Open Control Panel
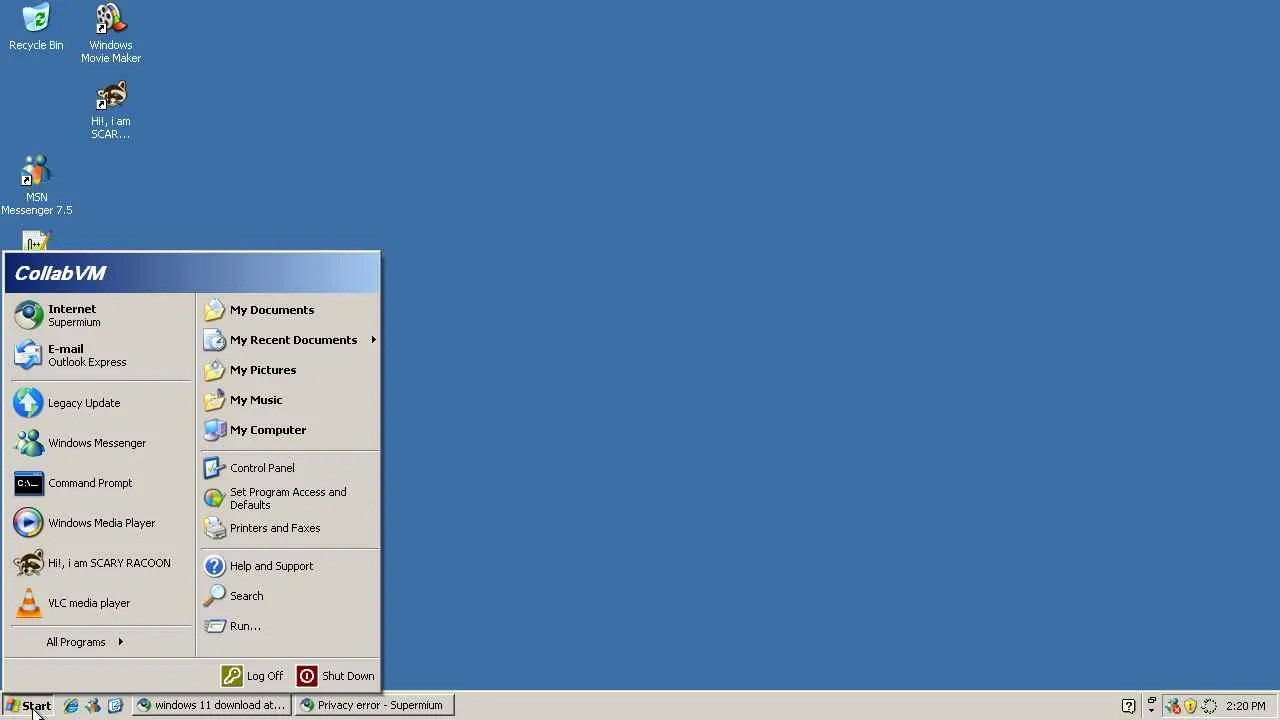The height and width of the screenshot is (720, 1280). pos(289,468)
